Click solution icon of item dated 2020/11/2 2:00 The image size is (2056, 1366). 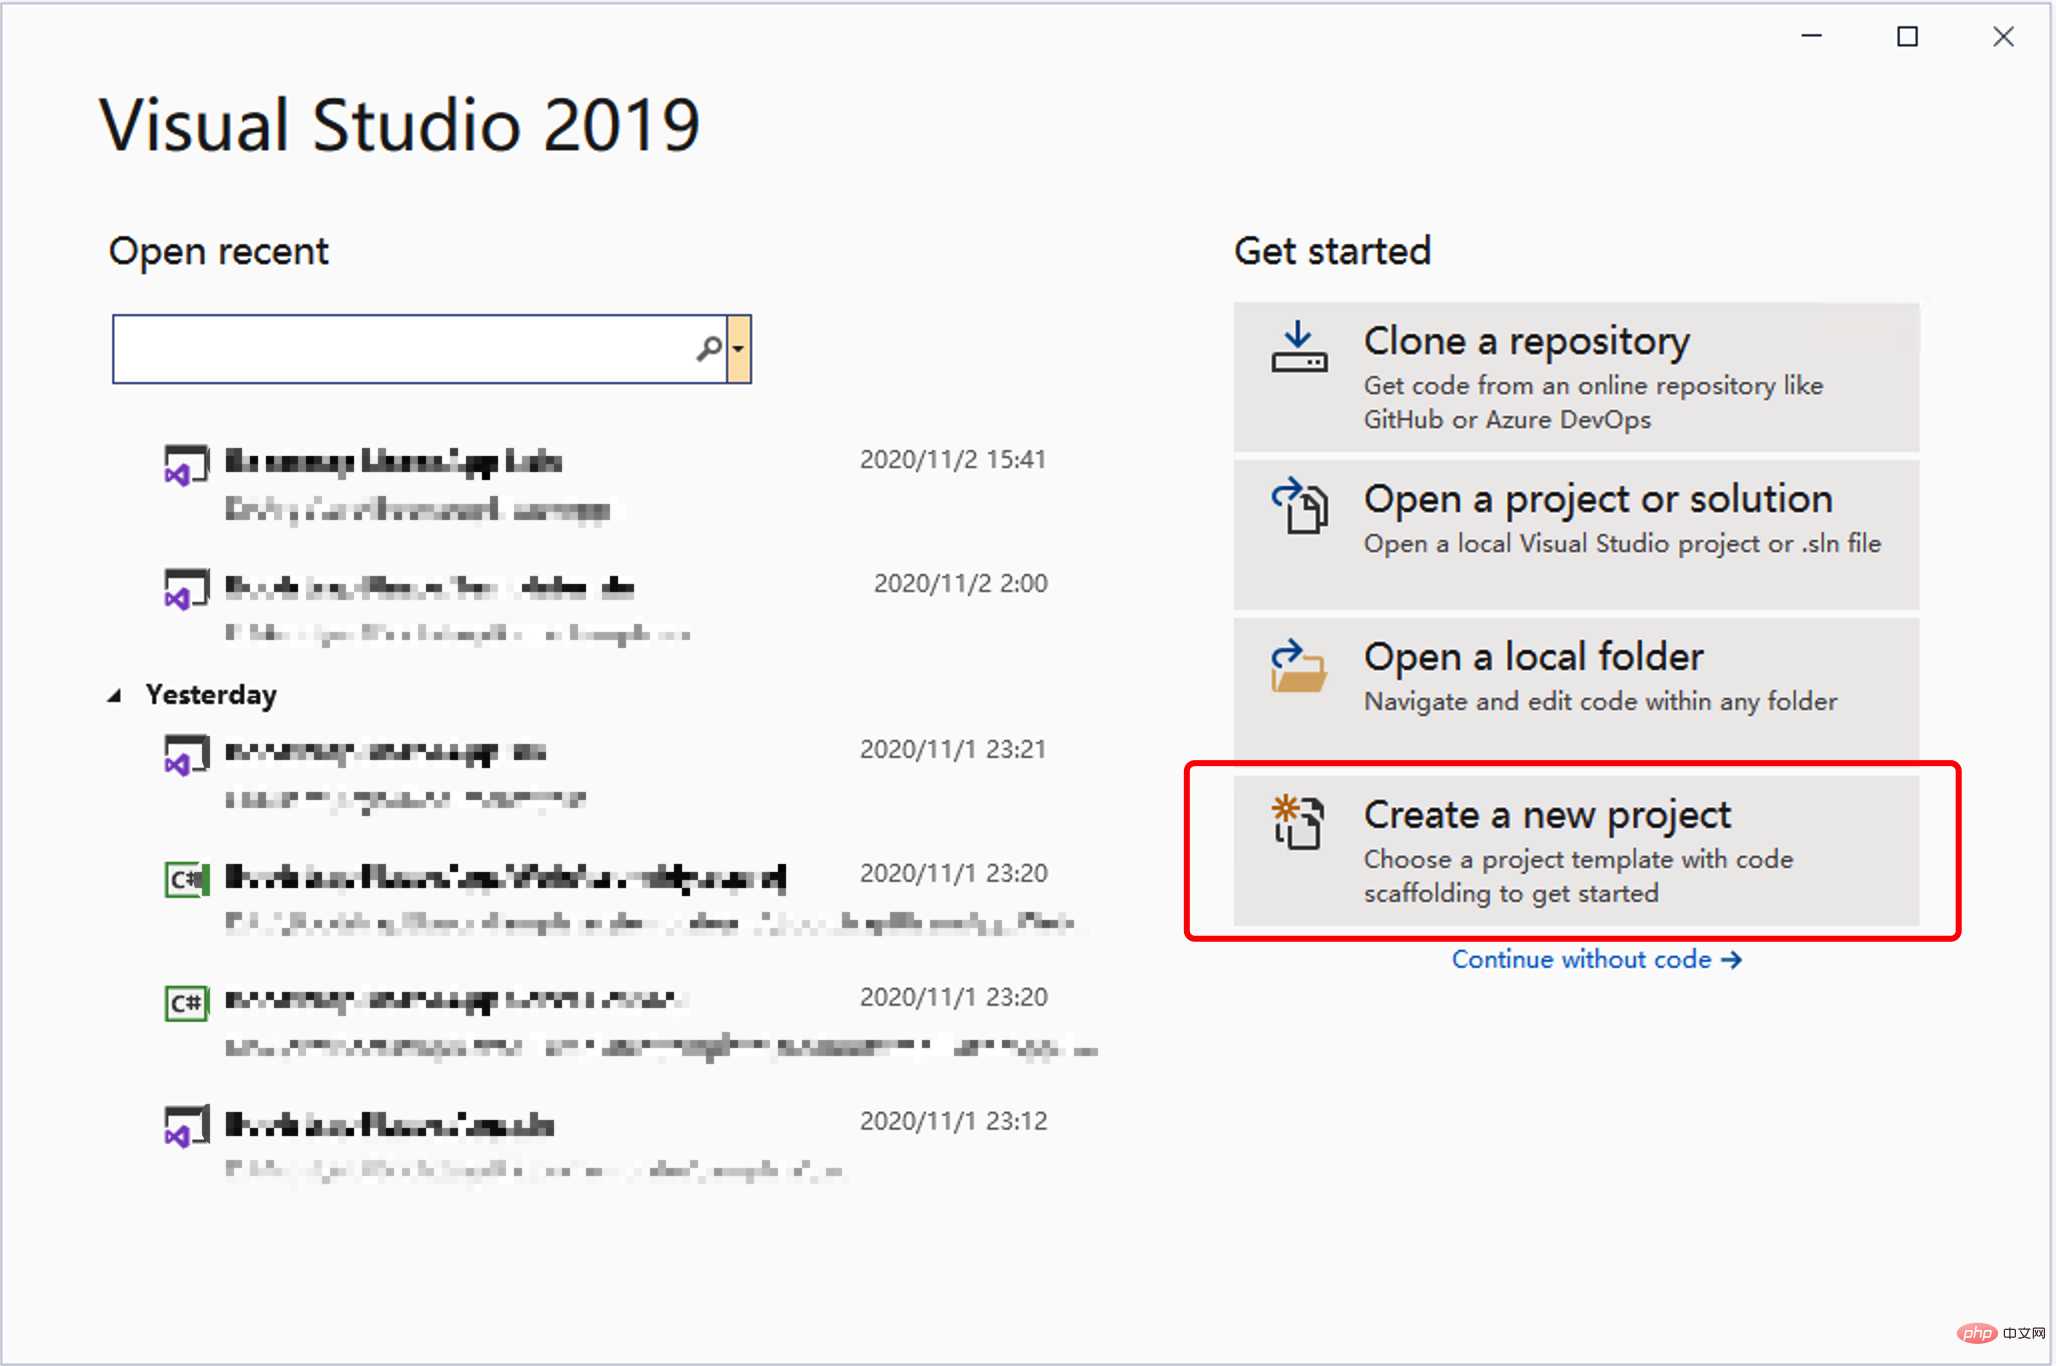click(186, 588)
